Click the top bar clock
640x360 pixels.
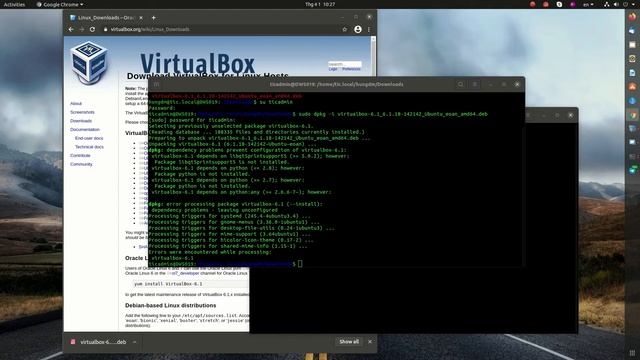coord(320,4)
